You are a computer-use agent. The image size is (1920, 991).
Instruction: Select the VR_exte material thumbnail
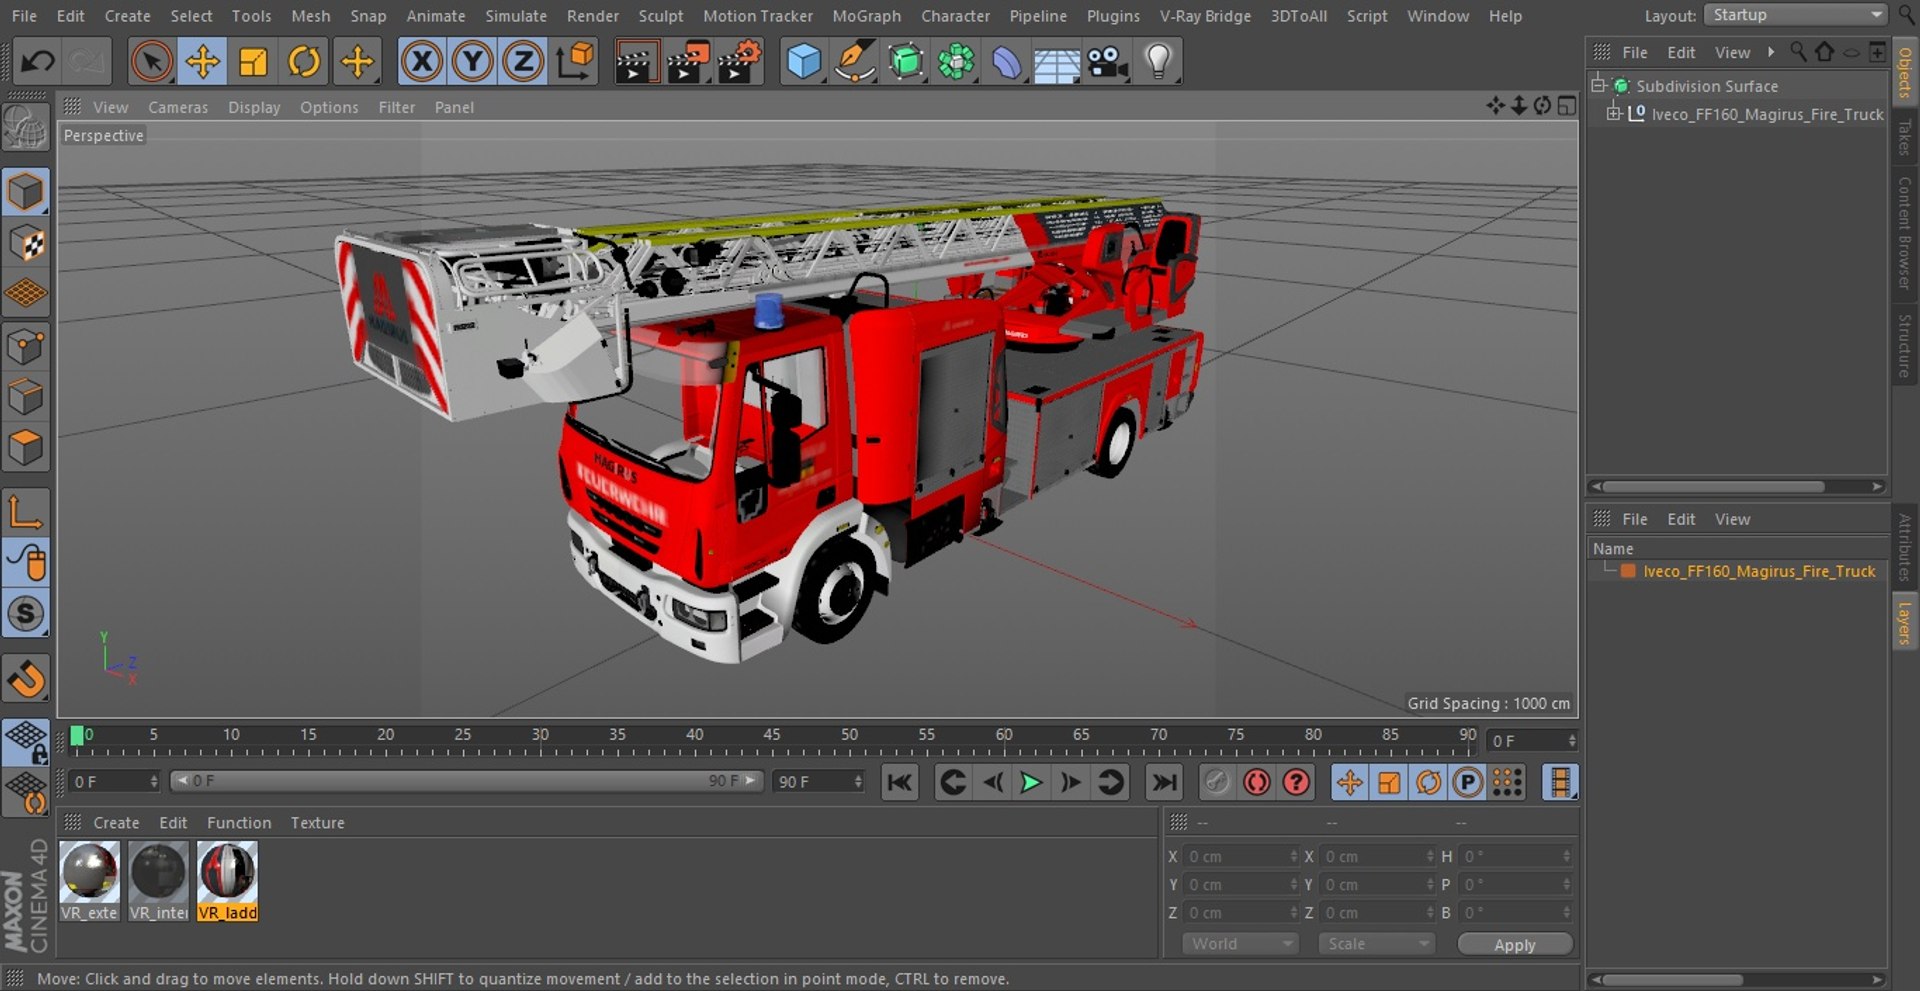click(x=89, y=880)
